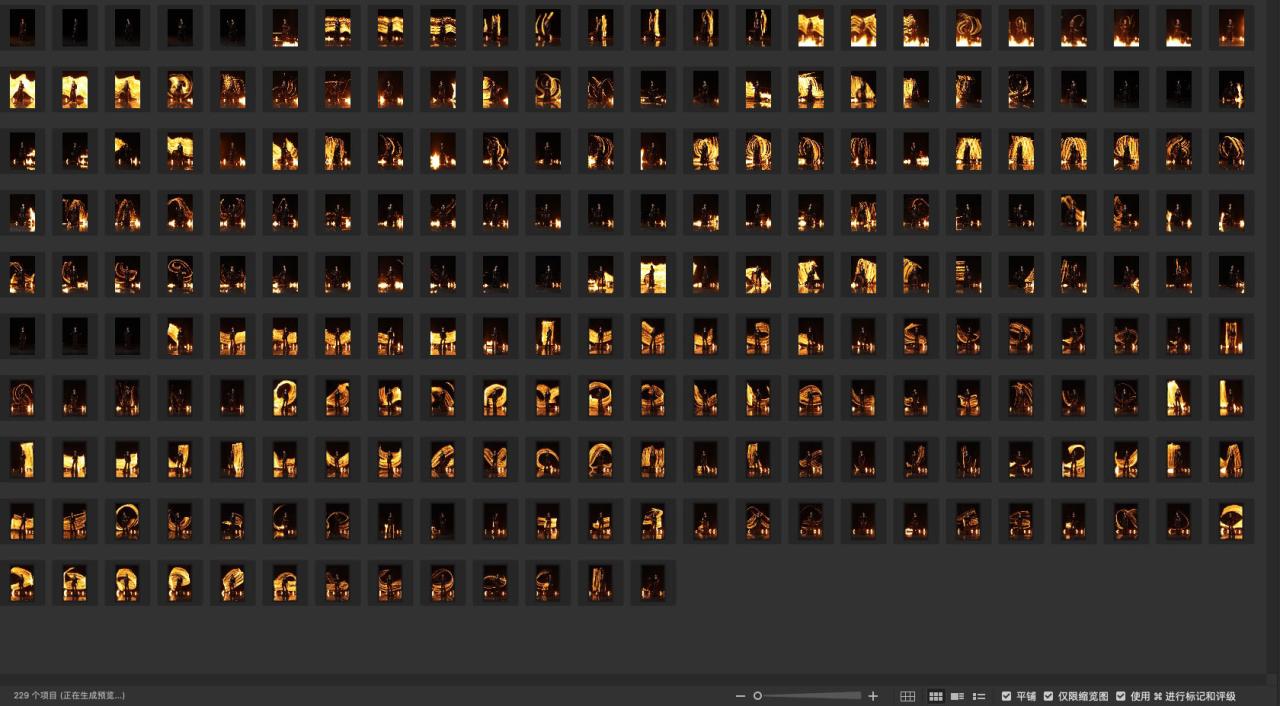Select the last thumbnail in the ninth row
Screen dimensions: 1280x706
click(1231, 521)
